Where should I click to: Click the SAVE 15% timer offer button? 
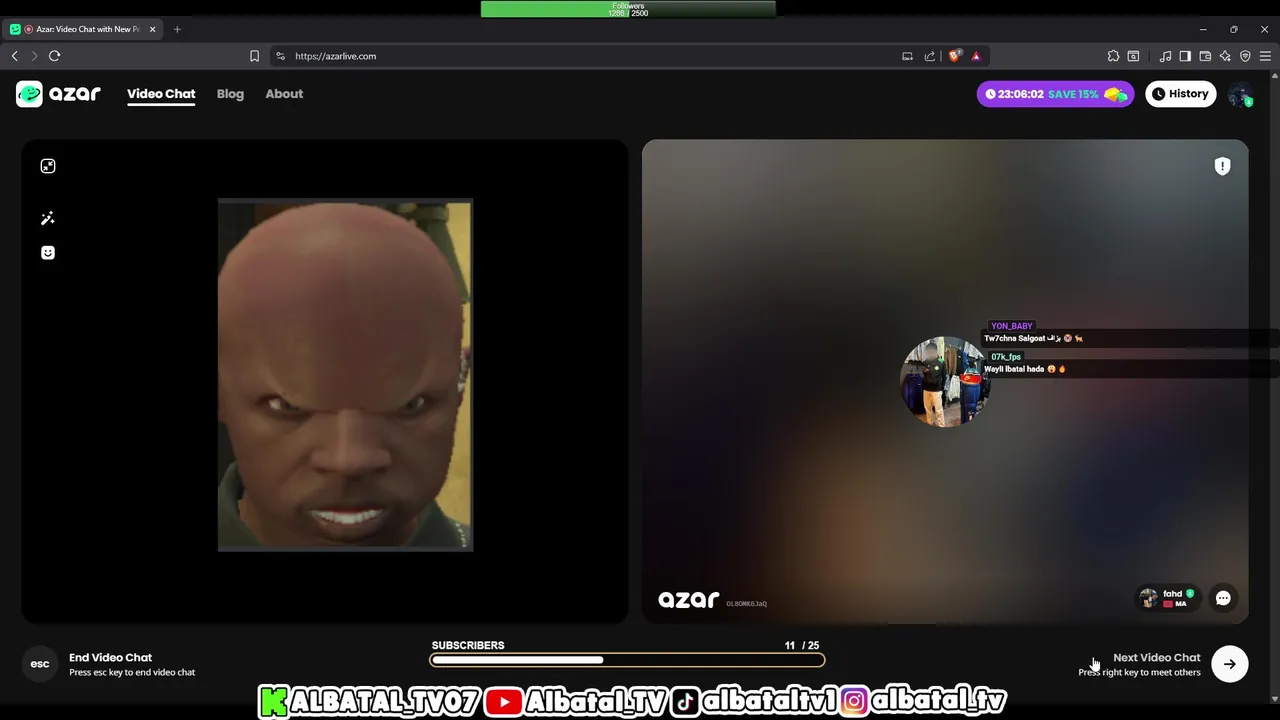pos(1055,94)
